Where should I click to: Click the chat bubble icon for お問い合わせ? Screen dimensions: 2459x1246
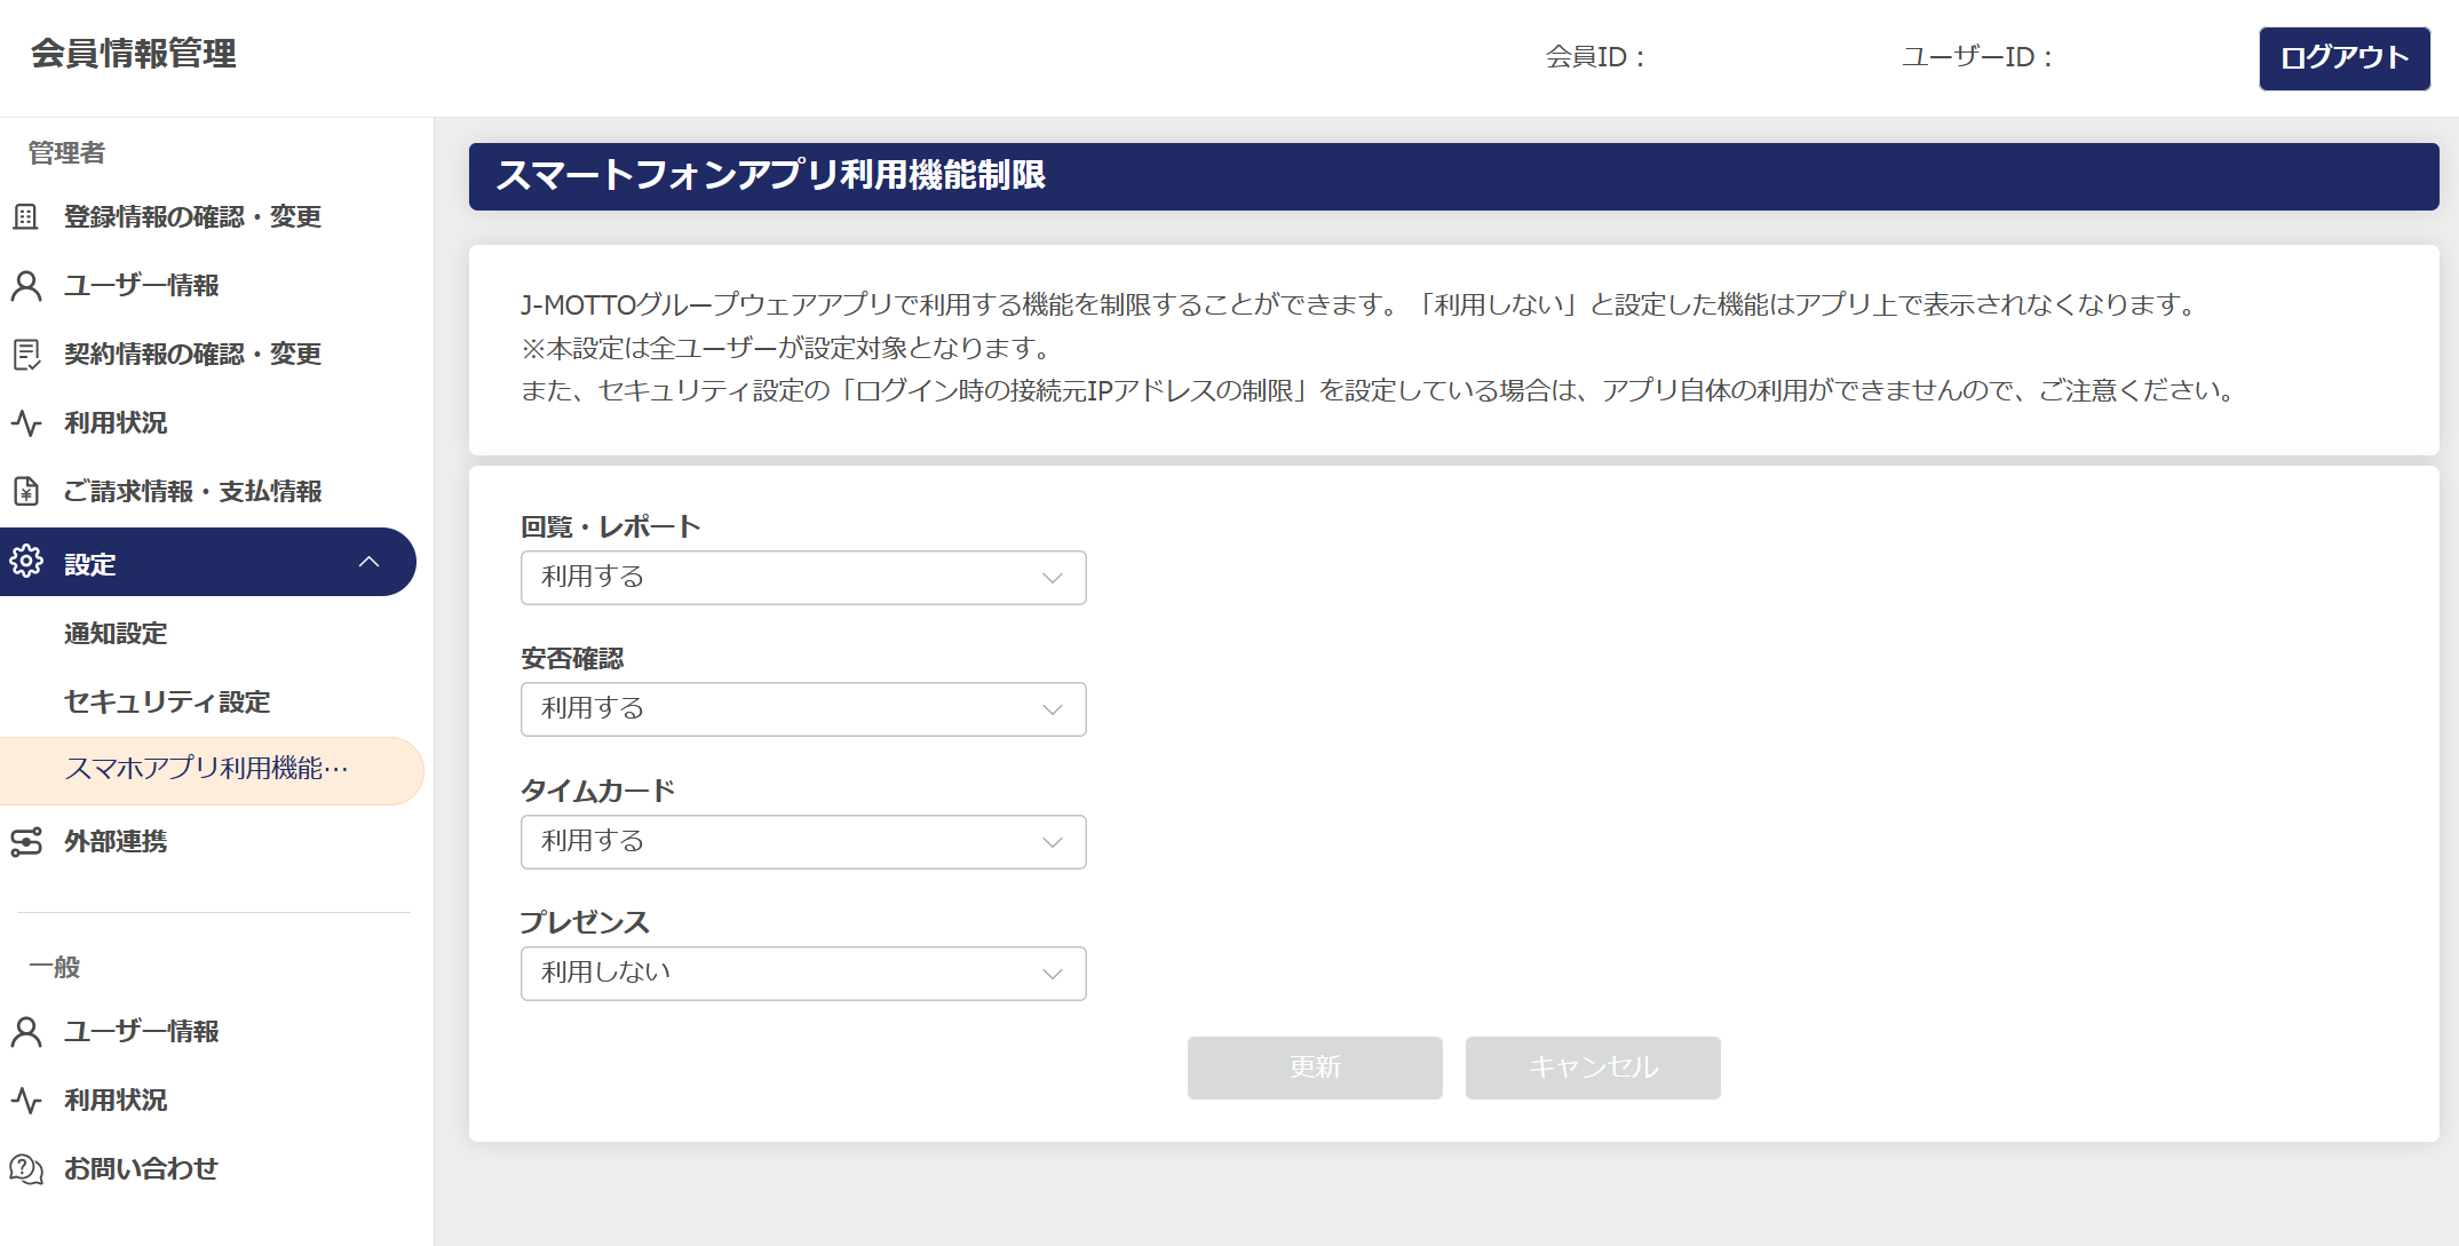click(26, 1168)
